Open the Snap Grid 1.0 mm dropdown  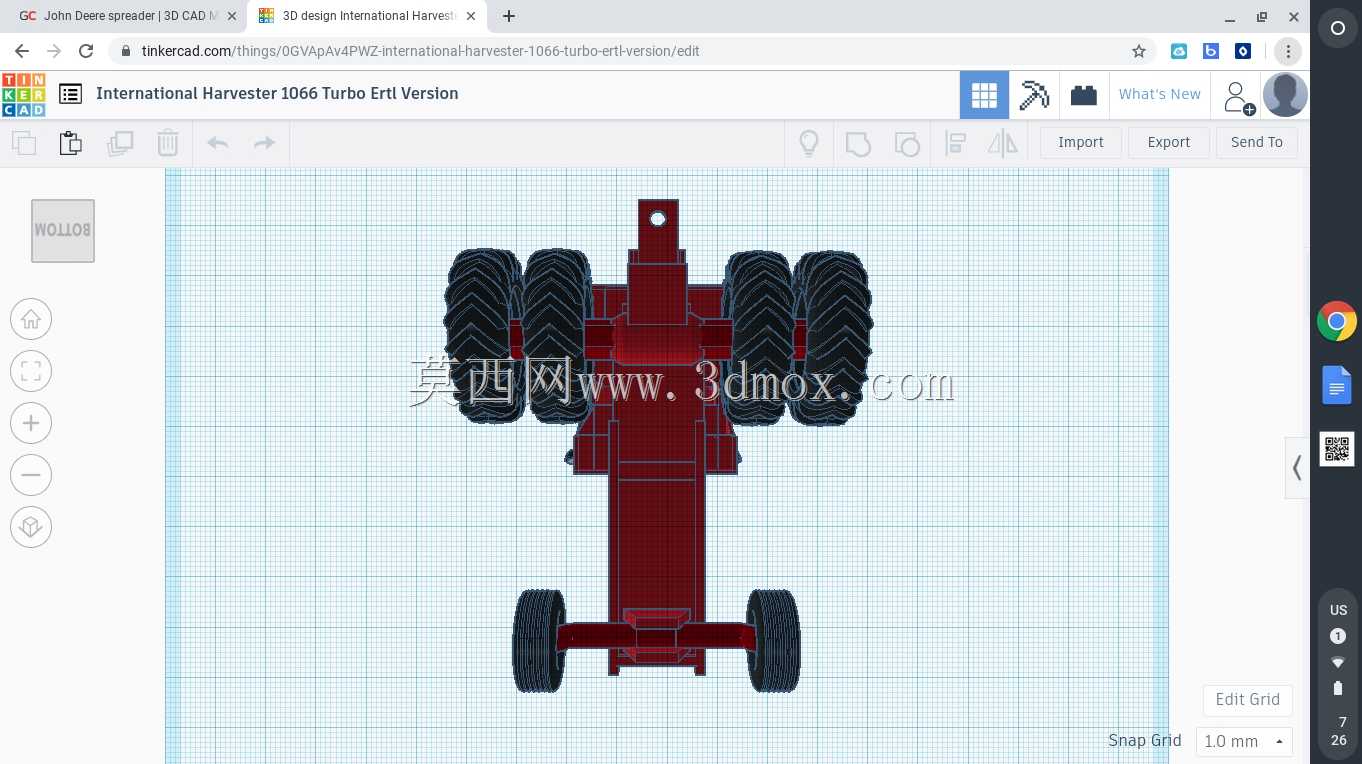[1244, 741]
